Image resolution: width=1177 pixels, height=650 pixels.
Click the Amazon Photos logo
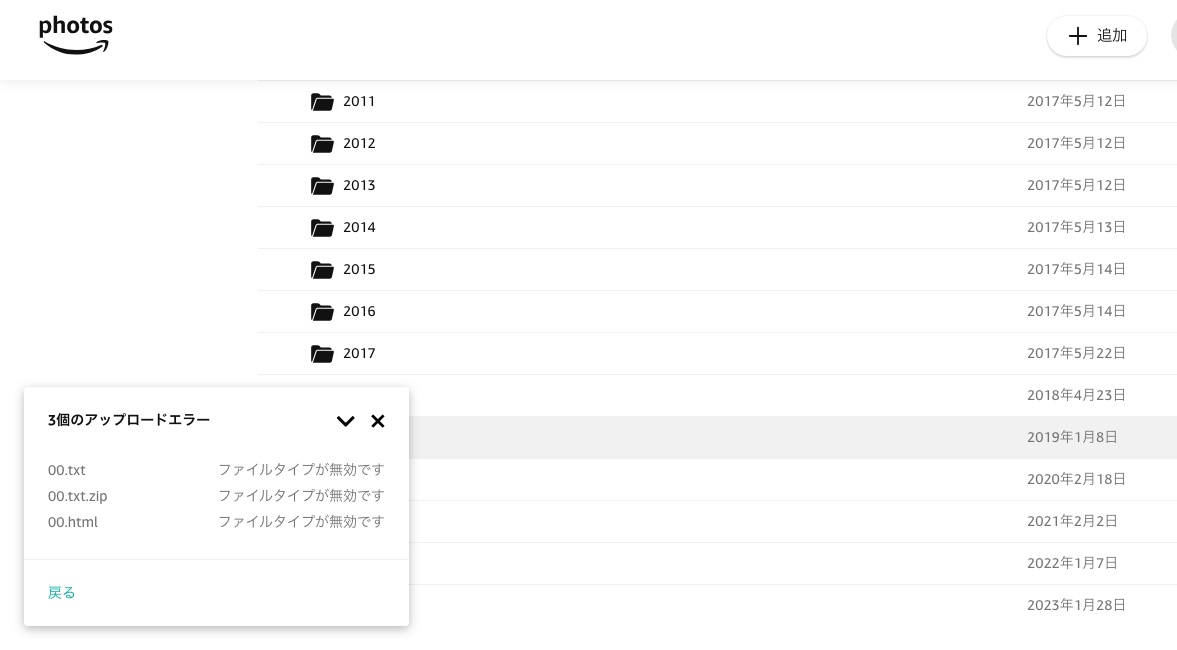click(x=76, y=35)
